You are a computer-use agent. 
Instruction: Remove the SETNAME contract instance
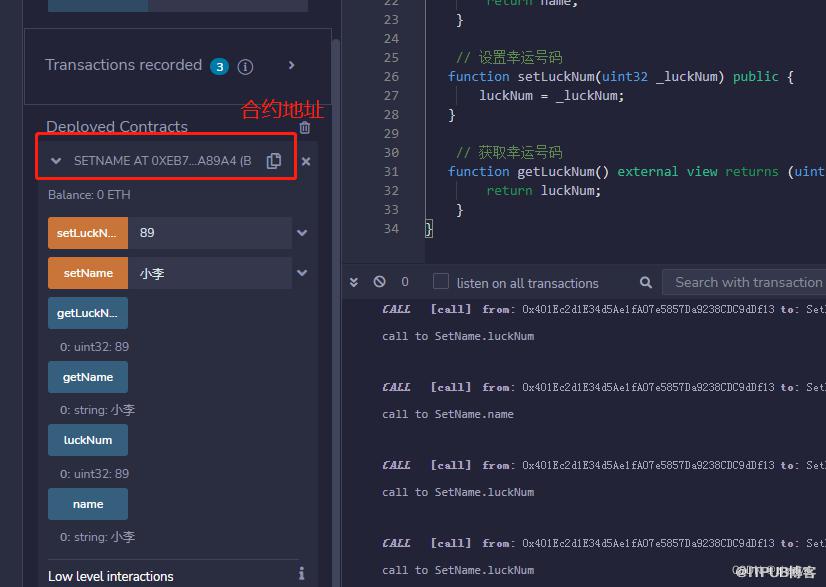(x=306, y=161)
